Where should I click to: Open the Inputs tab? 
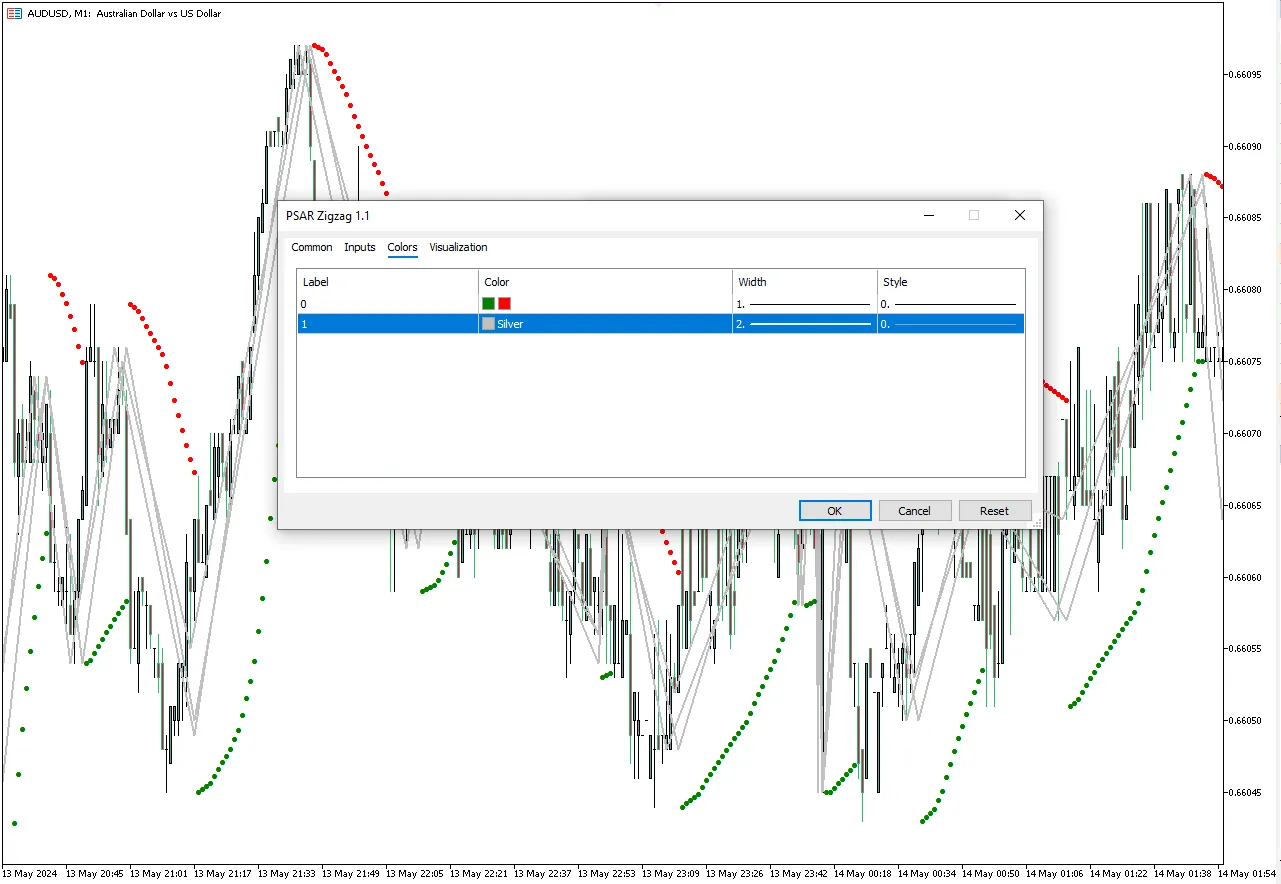point(360,247)
